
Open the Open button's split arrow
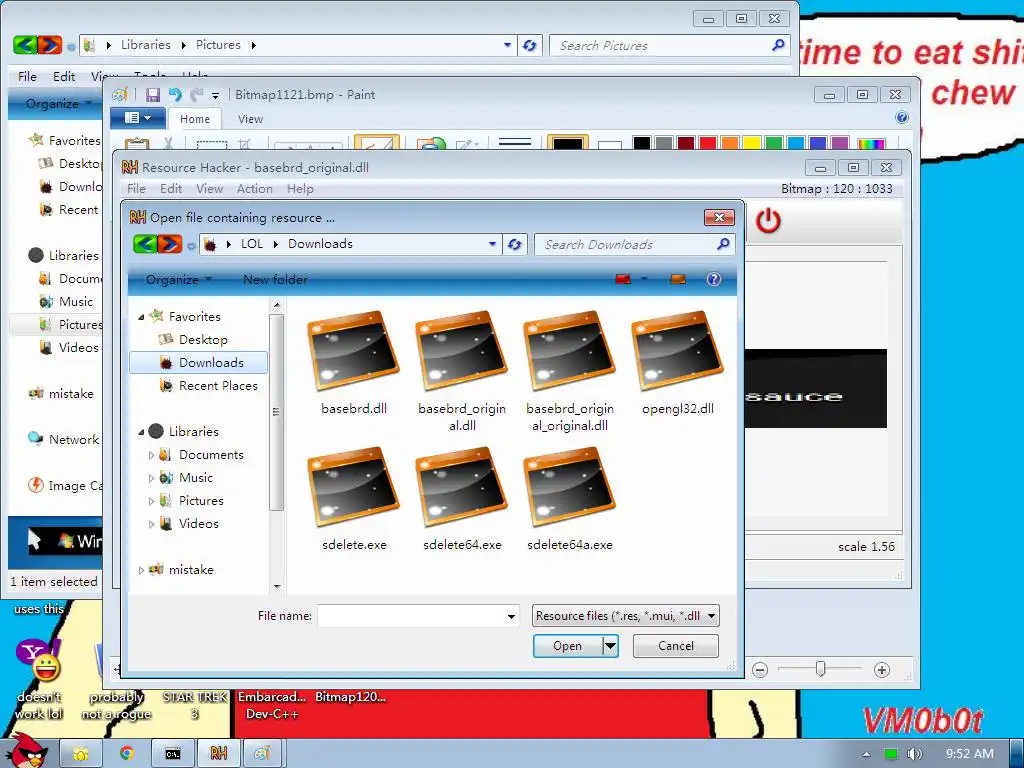coord(611,646)
